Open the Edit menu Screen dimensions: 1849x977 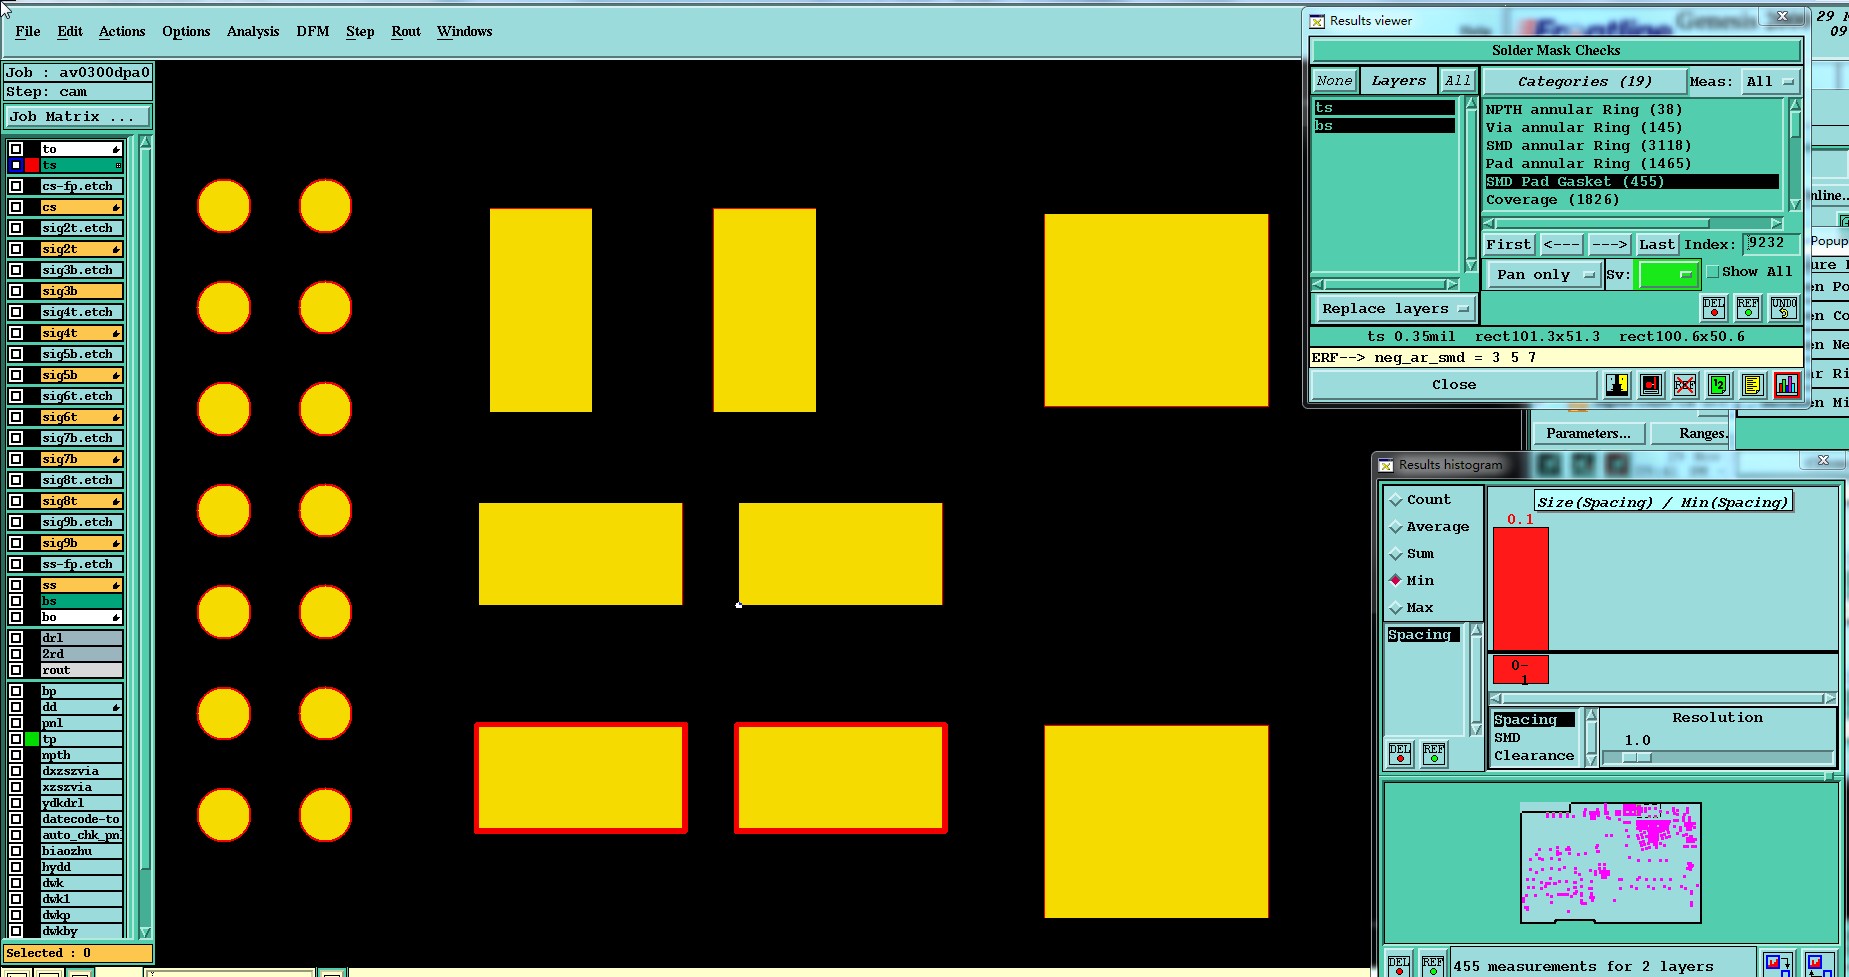70,32
